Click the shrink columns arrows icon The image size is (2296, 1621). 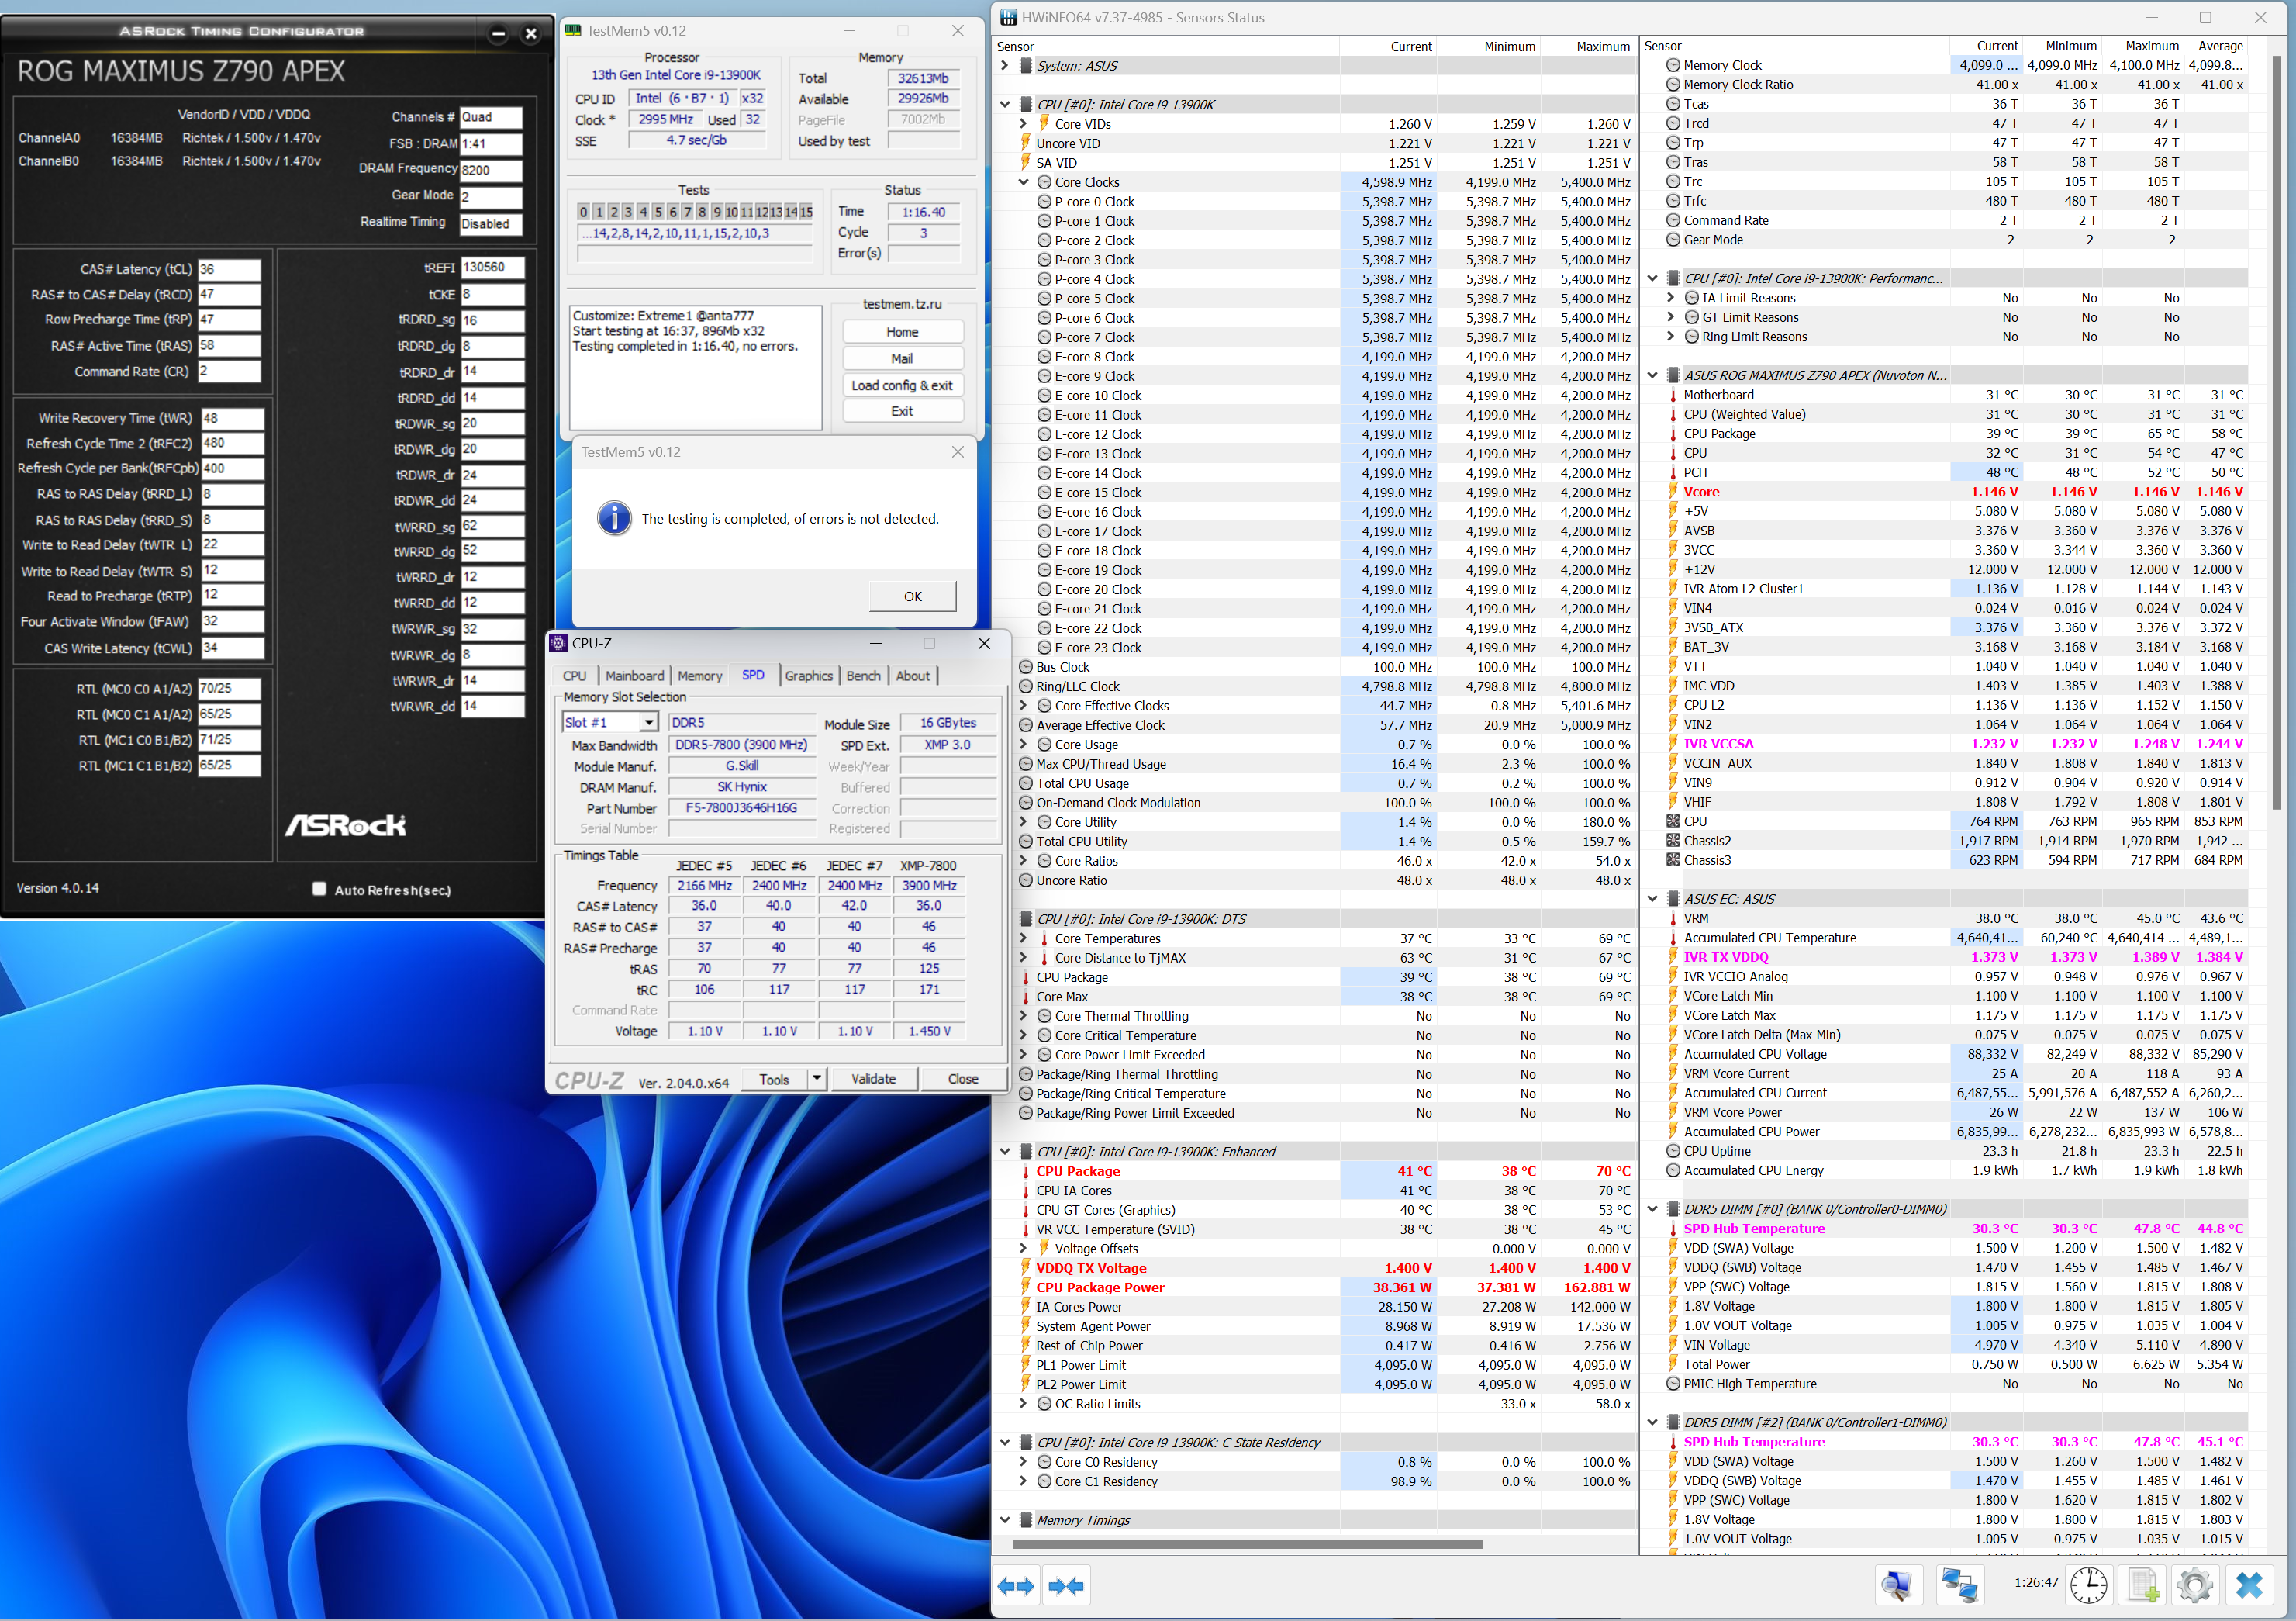click(1066, 1586)
